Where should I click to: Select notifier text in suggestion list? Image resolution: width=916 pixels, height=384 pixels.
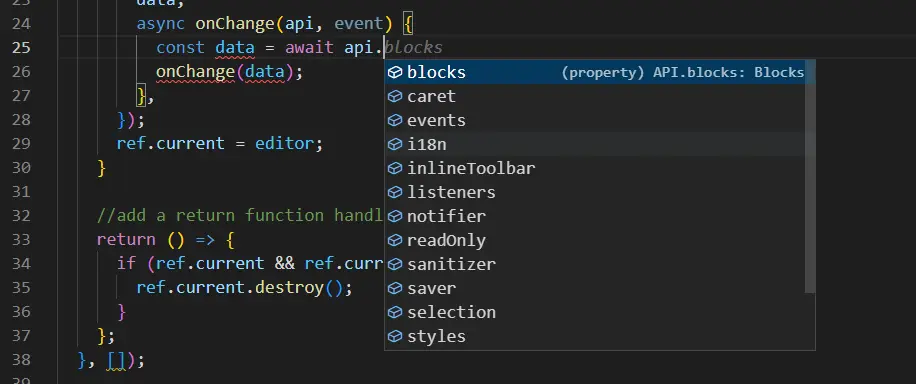tap(446, 216)
